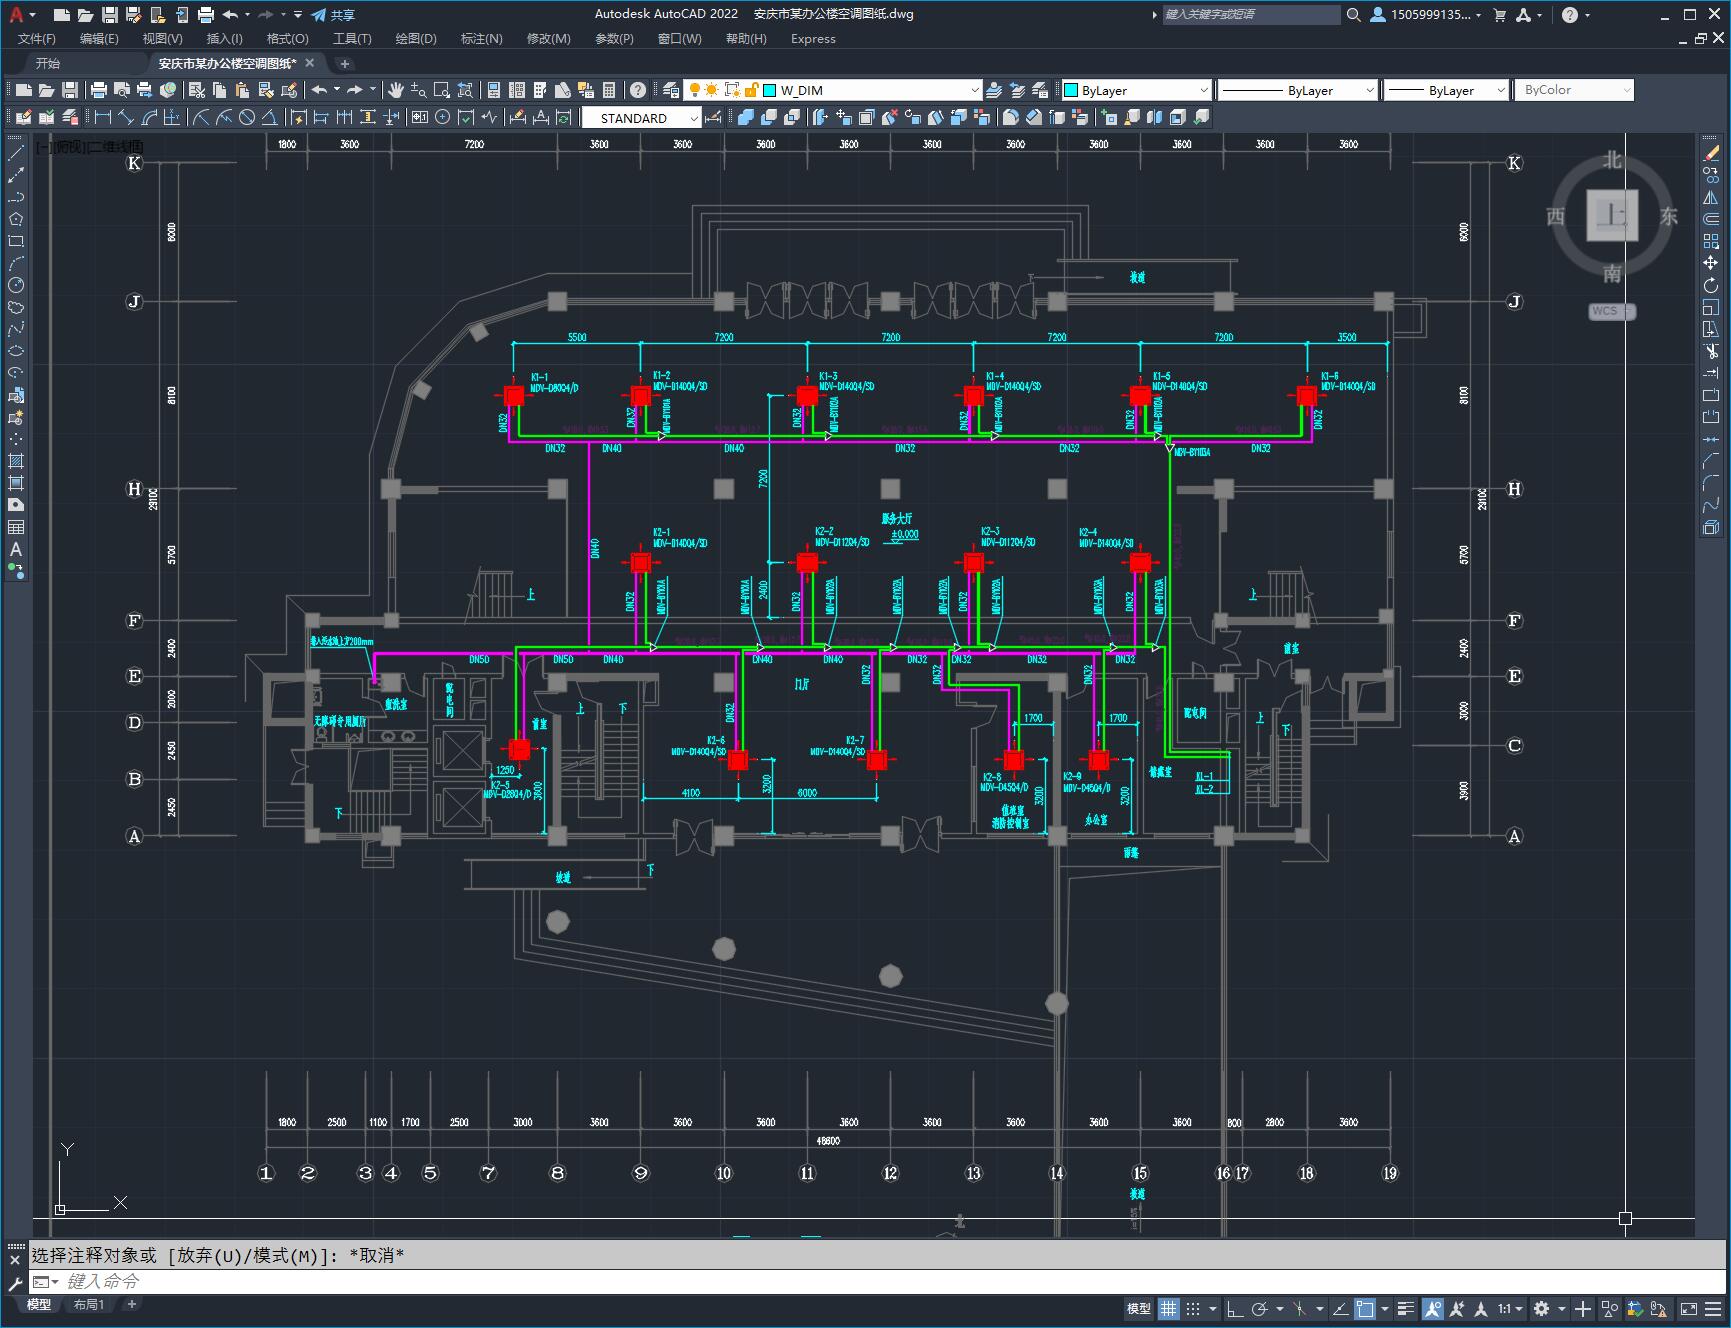Select the Mirror tool in modify toolbar
This screenshot has width=1731, height=1328.
(1711, 197)
